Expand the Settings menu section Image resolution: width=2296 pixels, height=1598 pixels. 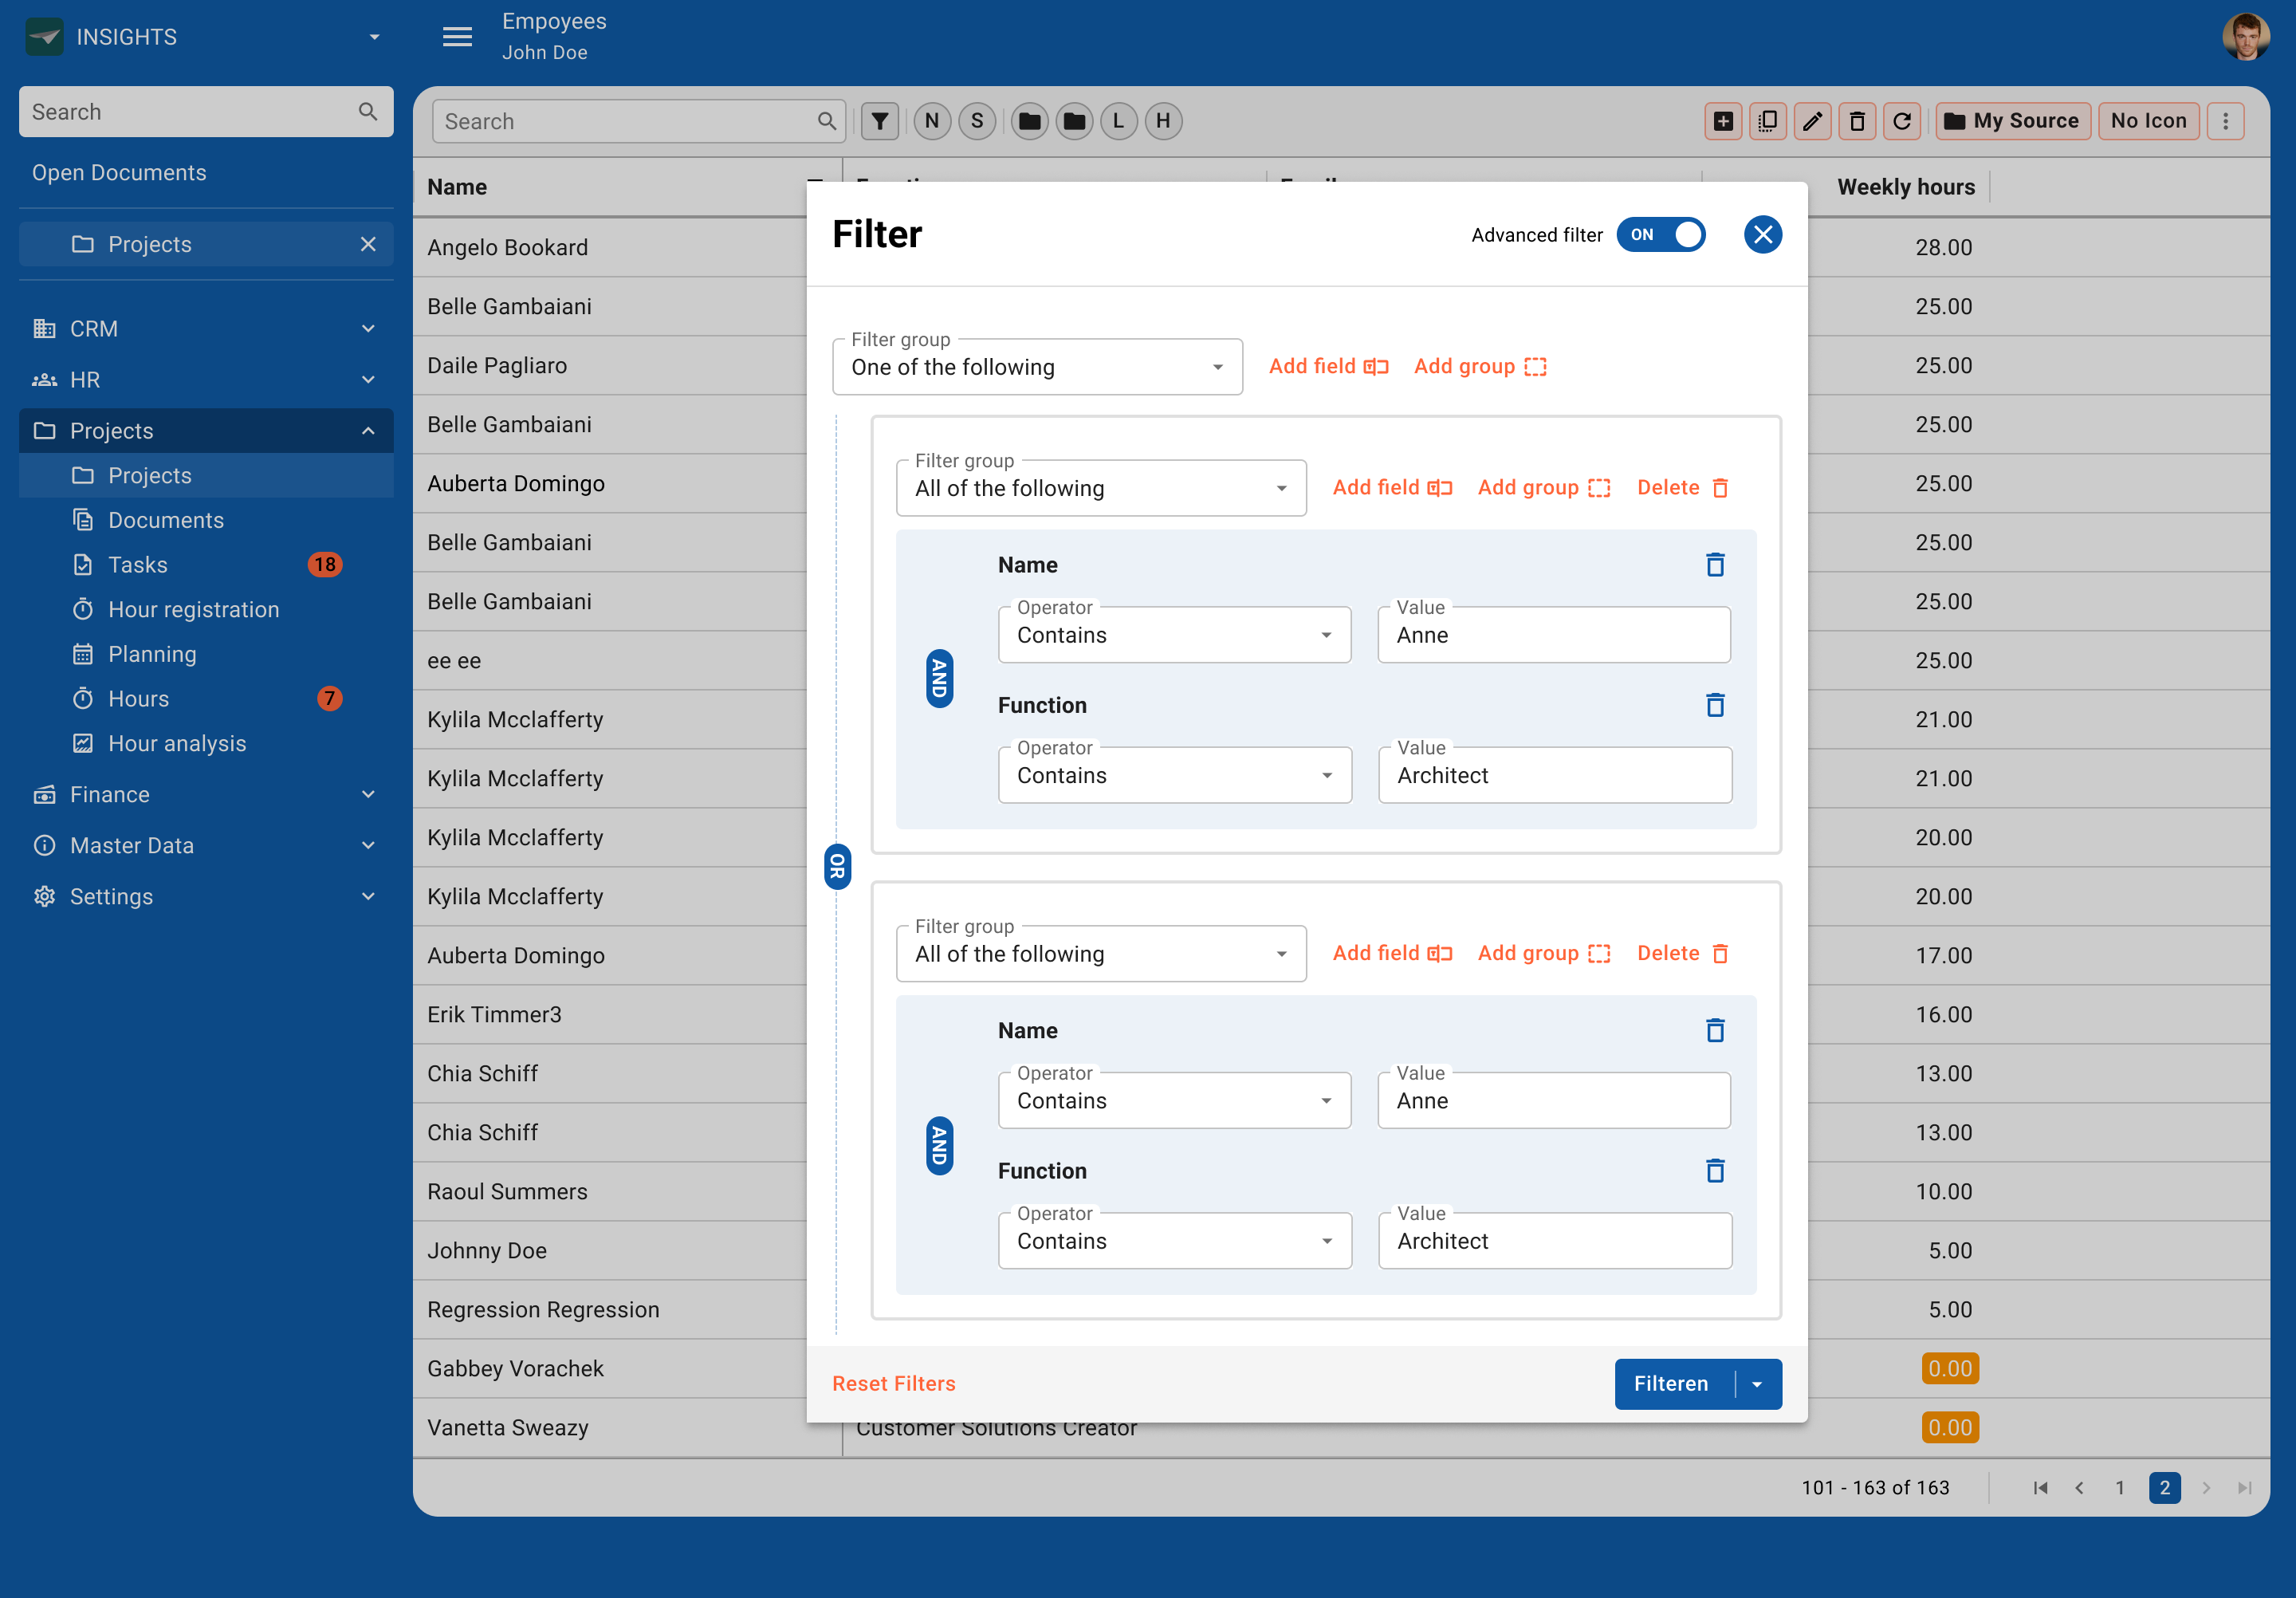(x=206, y=896)
